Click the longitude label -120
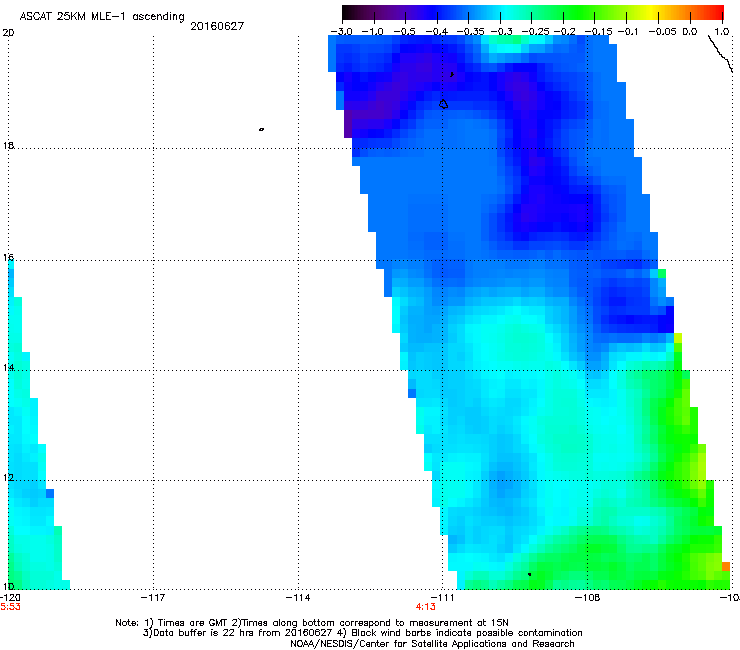This screenshot has height=650, width=740. pos(10,598)
